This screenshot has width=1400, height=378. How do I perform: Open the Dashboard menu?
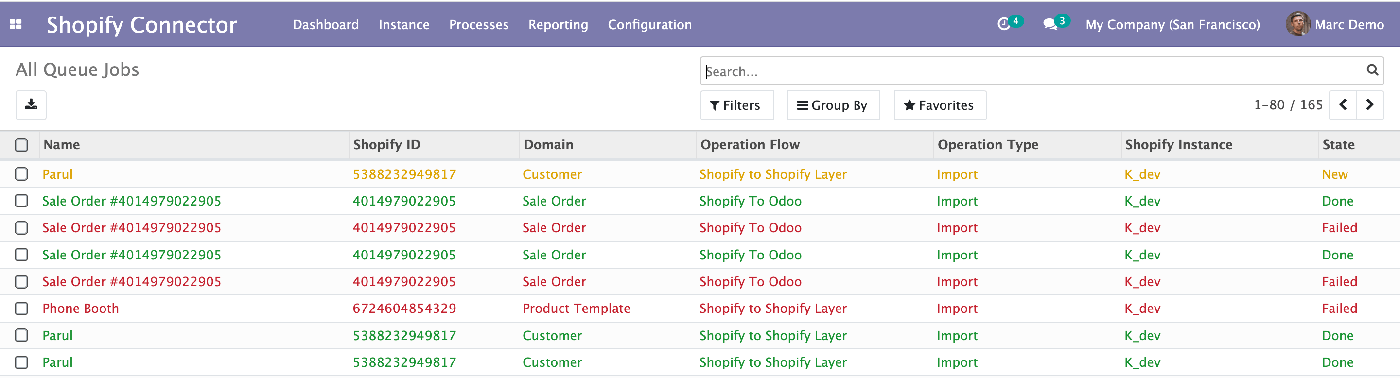pyautogui.click(x=326, y=25)
